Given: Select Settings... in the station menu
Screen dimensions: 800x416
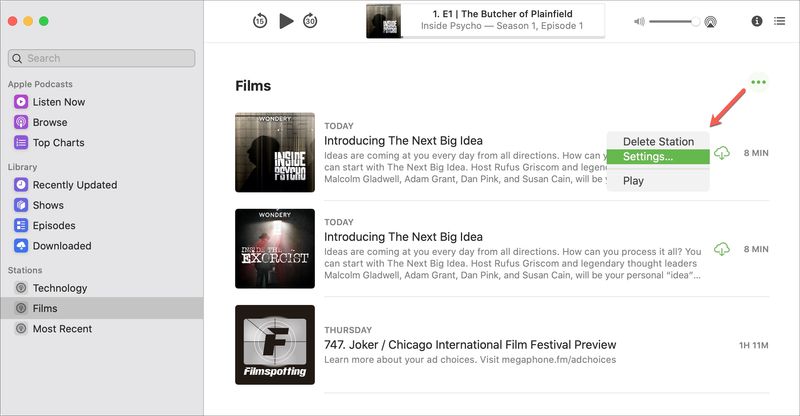Looking at the screenshot, I should pos(658,157).
